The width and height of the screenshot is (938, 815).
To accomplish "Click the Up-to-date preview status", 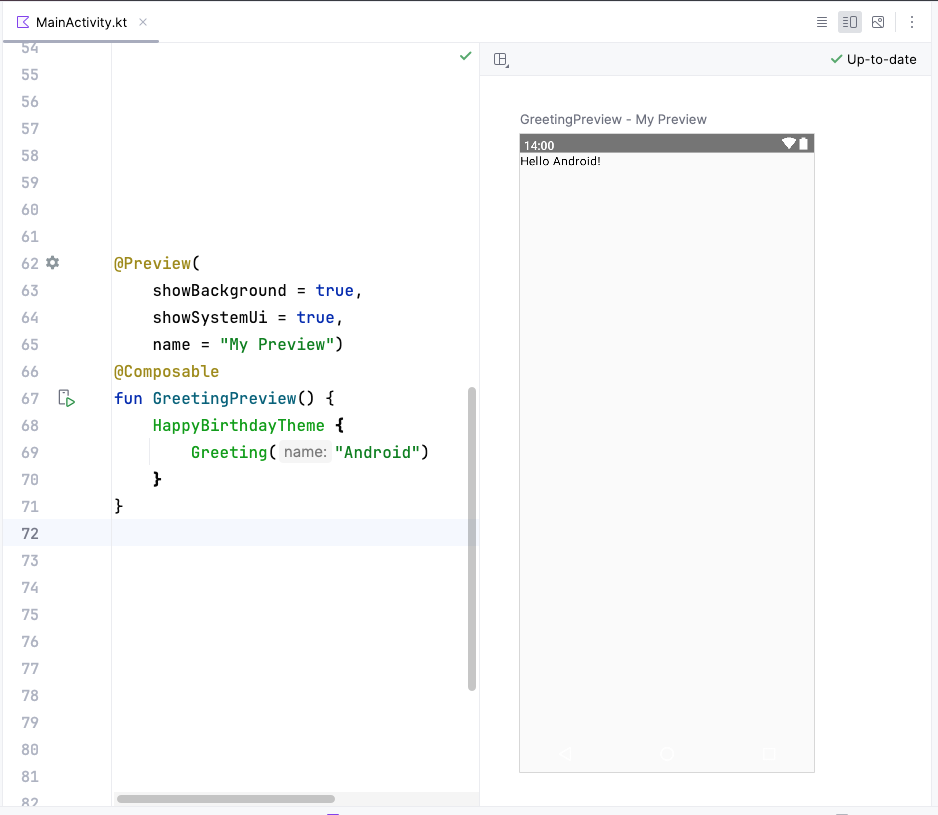I will coord(873,59).
